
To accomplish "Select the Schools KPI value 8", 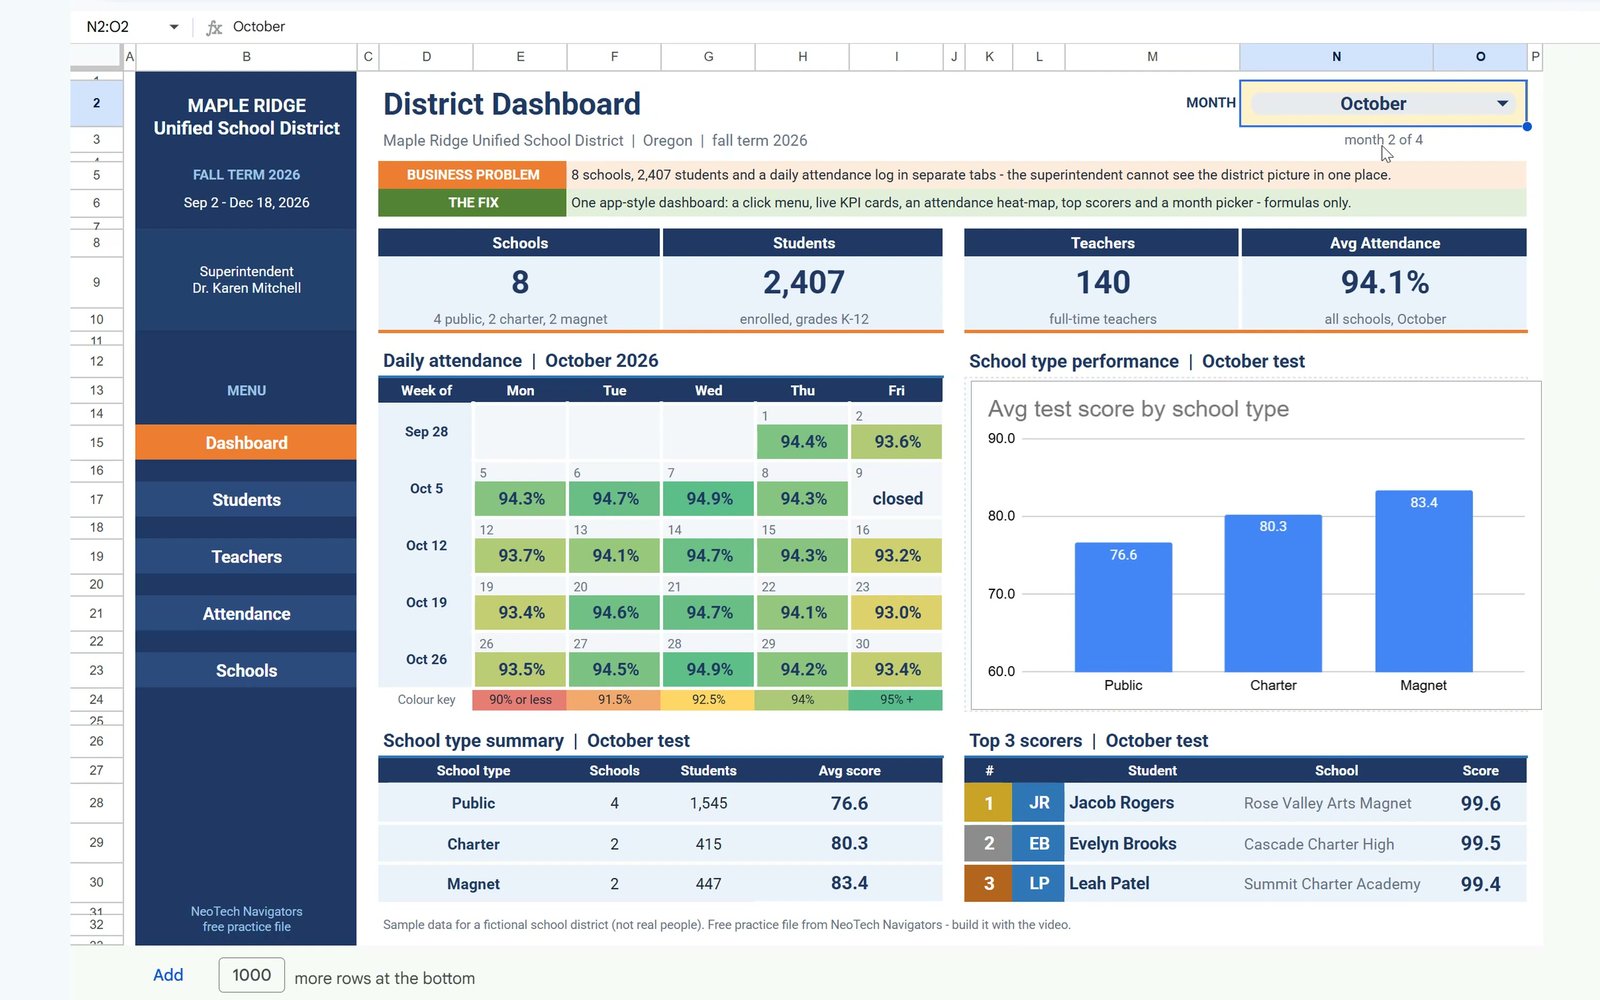I will coord(520,283).
